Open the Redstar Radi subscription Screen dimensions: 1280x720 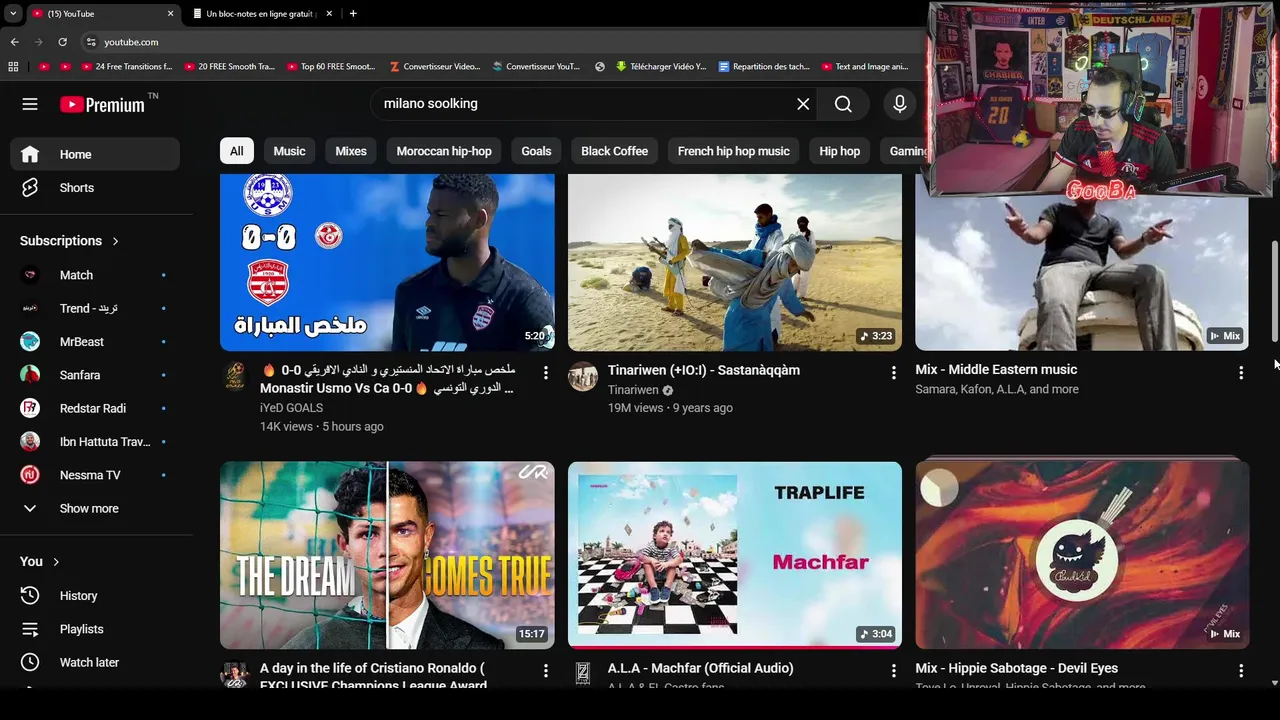[x=95, y=408]
